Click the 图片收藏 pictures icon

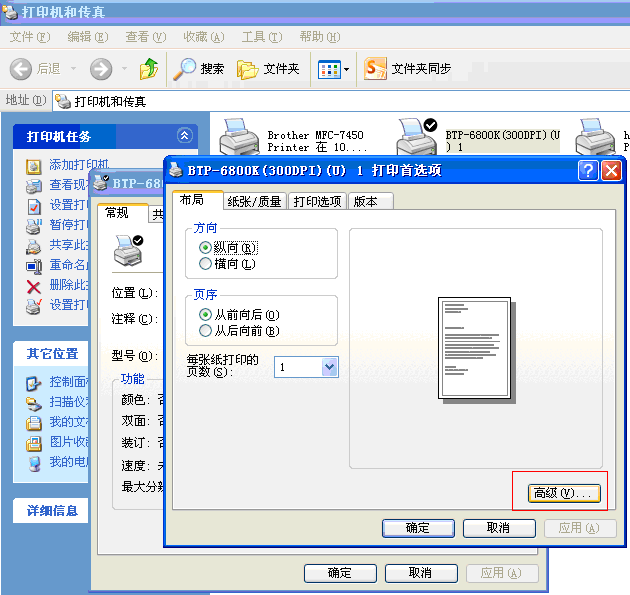34,443
